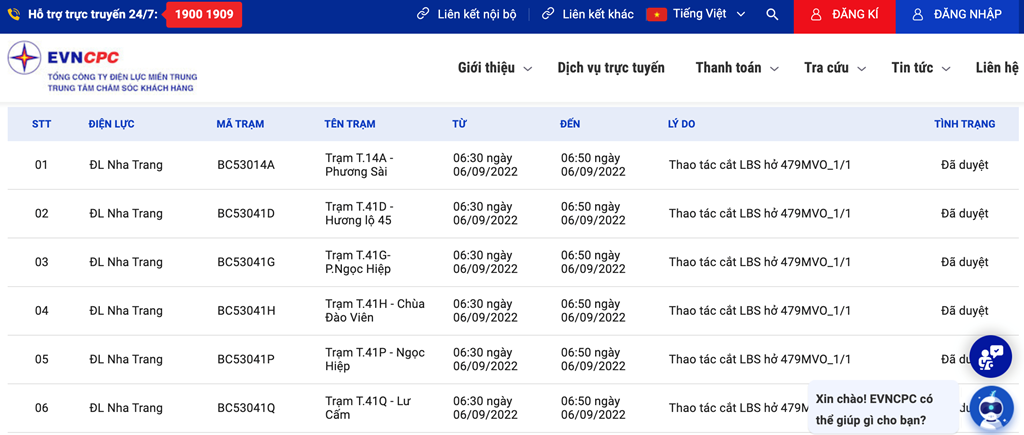The width and height of the screenshot is (1024, 435).
Task: Open the chat robot assistant icon
Action: coord(990,409)
